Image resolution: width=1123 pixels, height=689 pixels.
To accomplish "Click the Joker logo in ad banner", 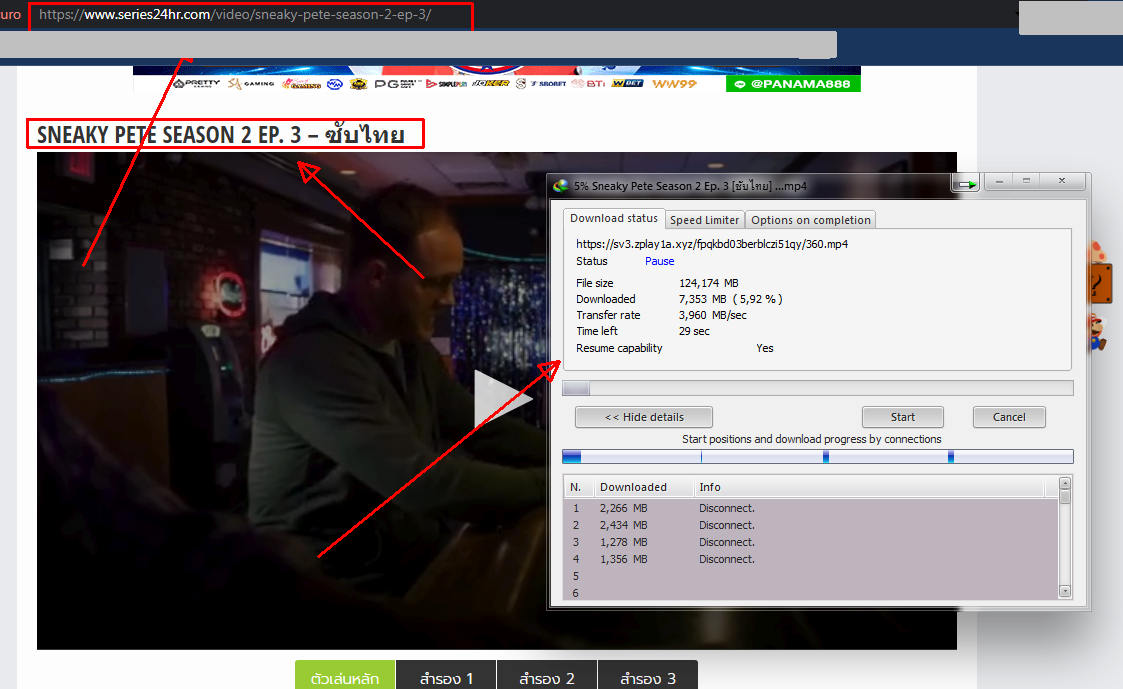I will 491,84.
